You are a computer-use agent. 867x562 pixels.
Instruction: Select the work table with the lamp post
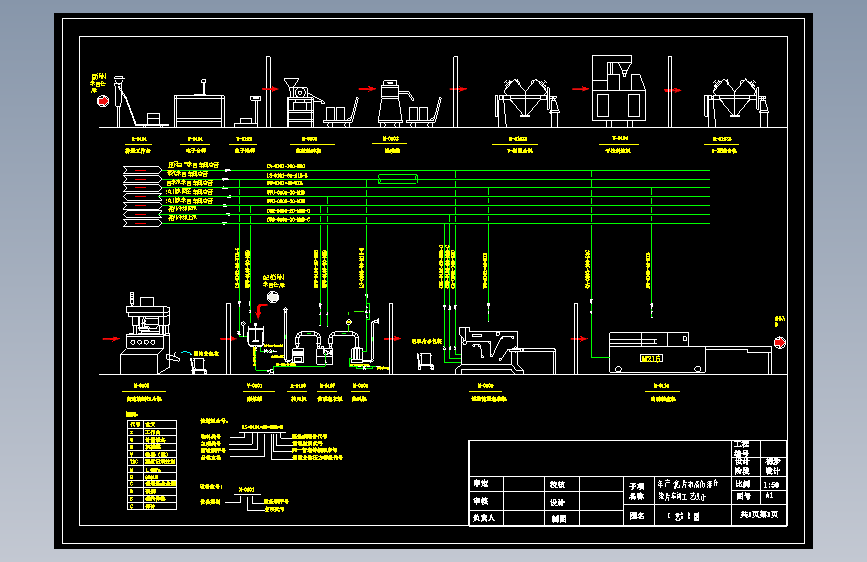point(200,104)
